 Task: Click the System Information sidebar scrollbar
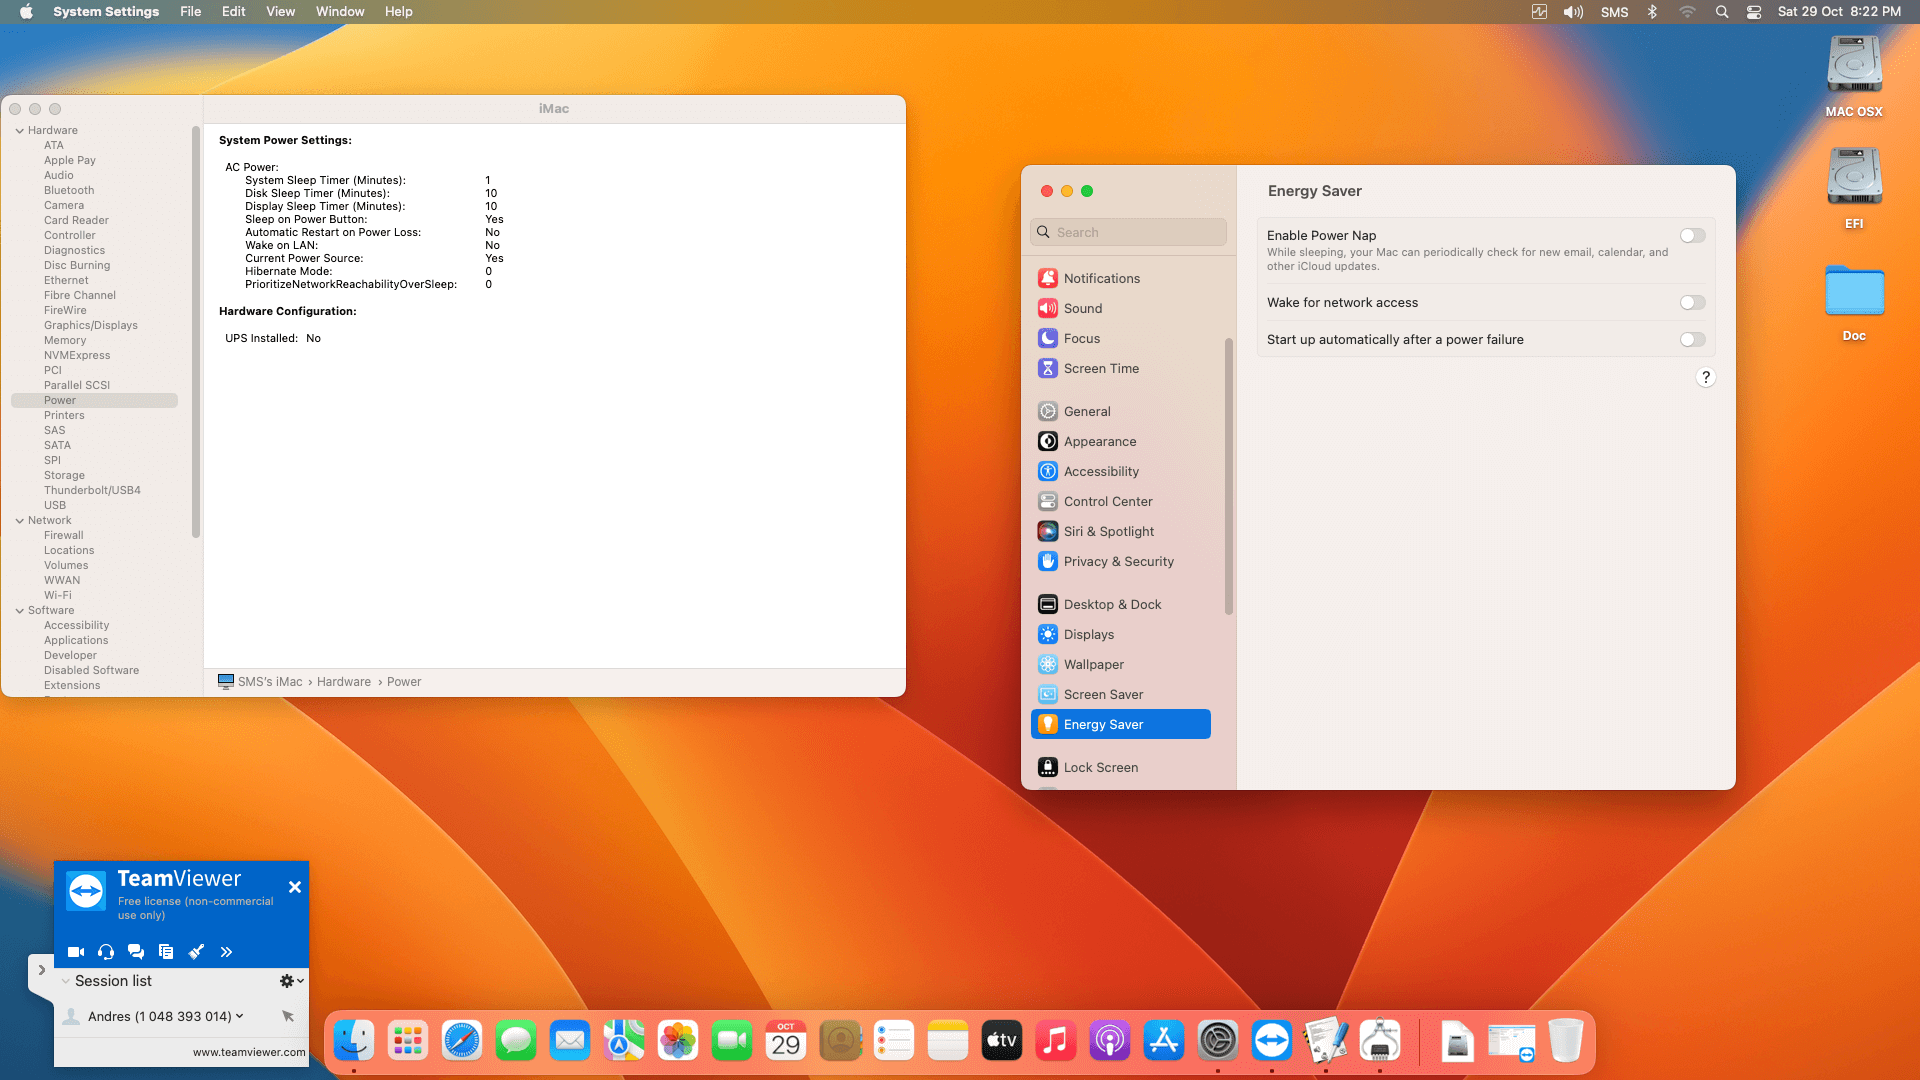point(196,332)
